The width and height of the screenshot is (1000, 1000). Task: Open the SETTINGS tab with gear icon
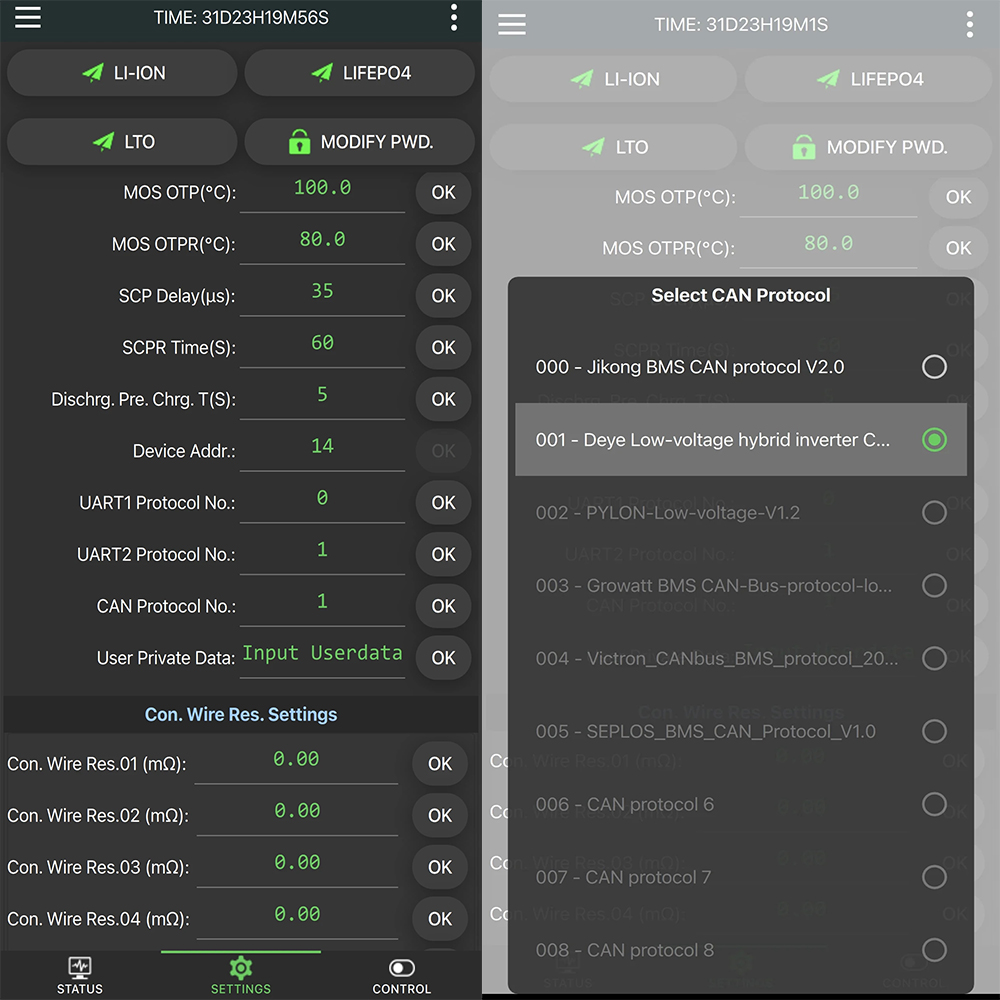(241, 975)
